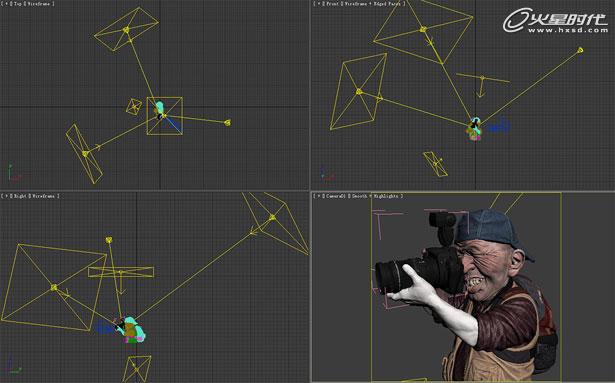This screenshot has width=615, height=383.
Task: Open Smooth + Highlights shading menu
Action: coord(376,195)
